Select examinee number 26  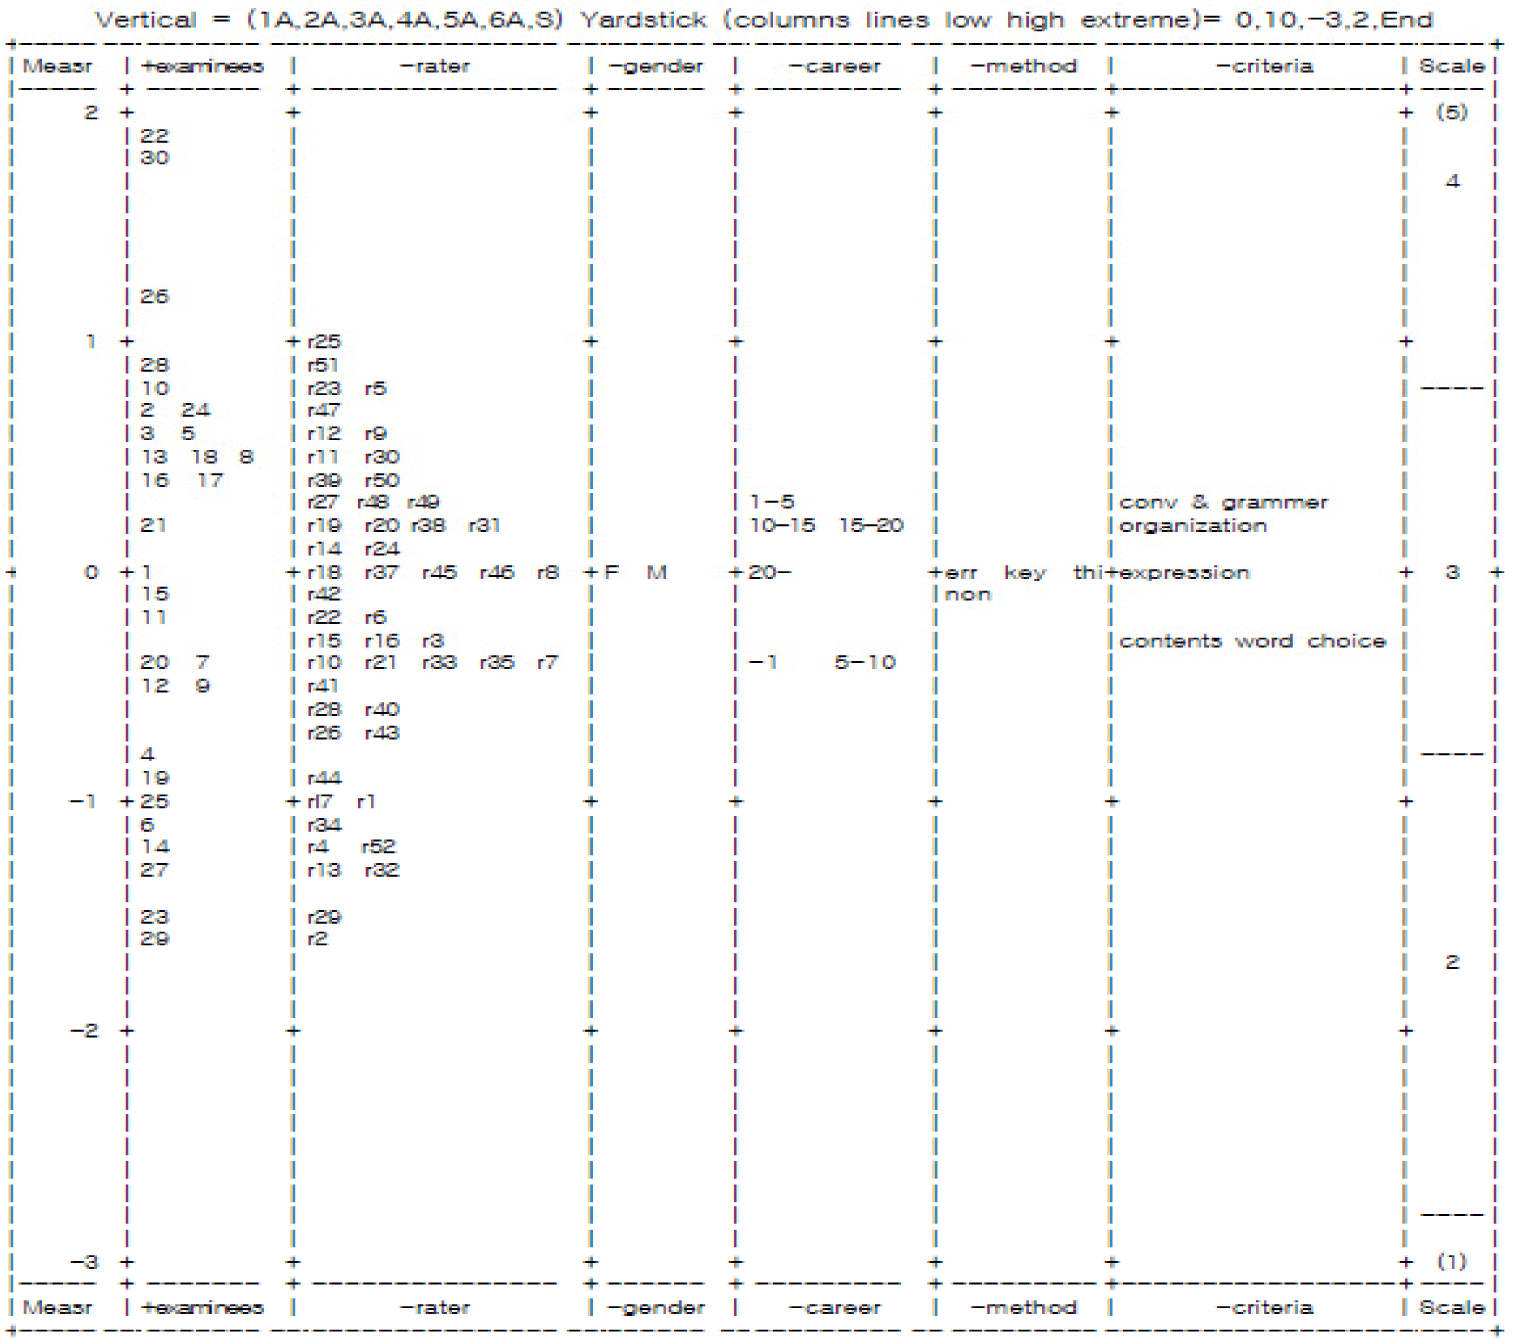[155, 296]
